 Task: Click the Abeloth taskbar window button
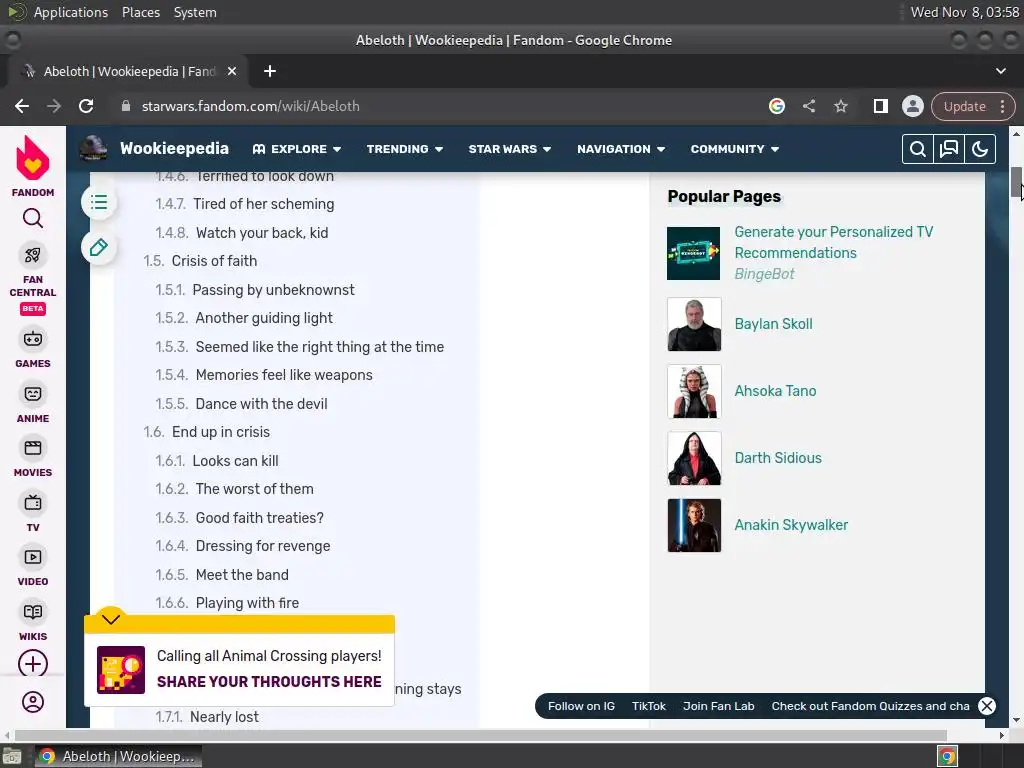tap(118, 756)
